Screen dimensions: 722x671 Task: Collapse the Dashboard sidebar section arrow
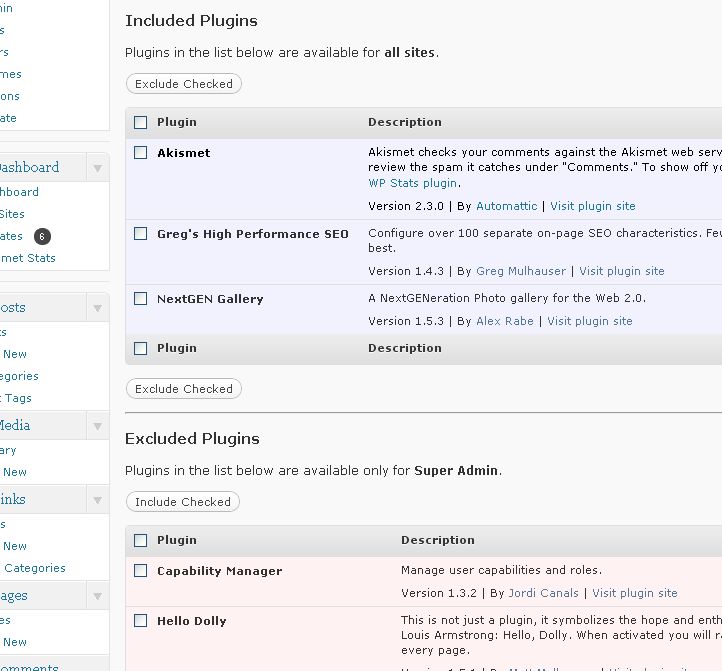tap(98, 168)
